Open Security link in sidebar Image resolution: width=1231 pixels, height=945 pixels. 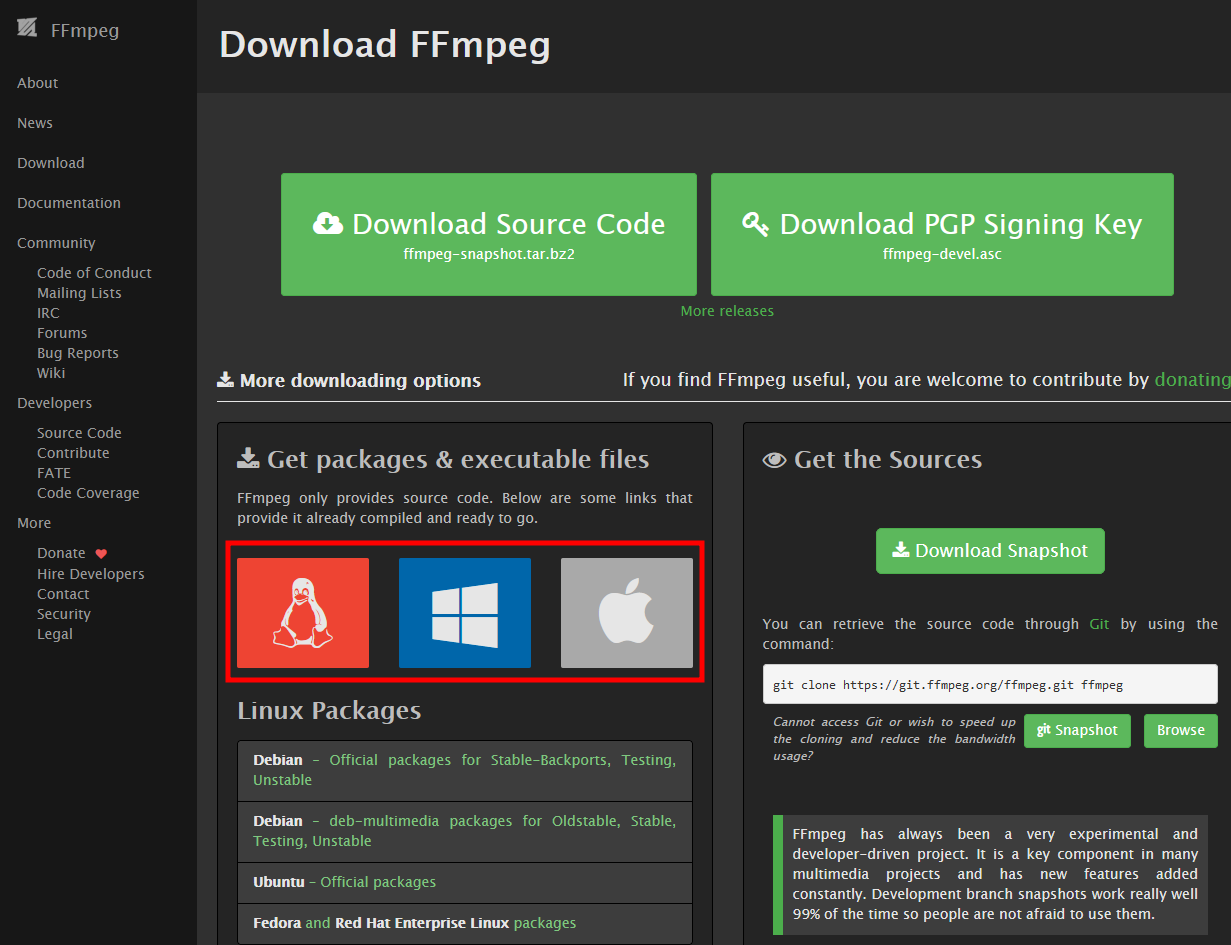(x=64, y=614)
